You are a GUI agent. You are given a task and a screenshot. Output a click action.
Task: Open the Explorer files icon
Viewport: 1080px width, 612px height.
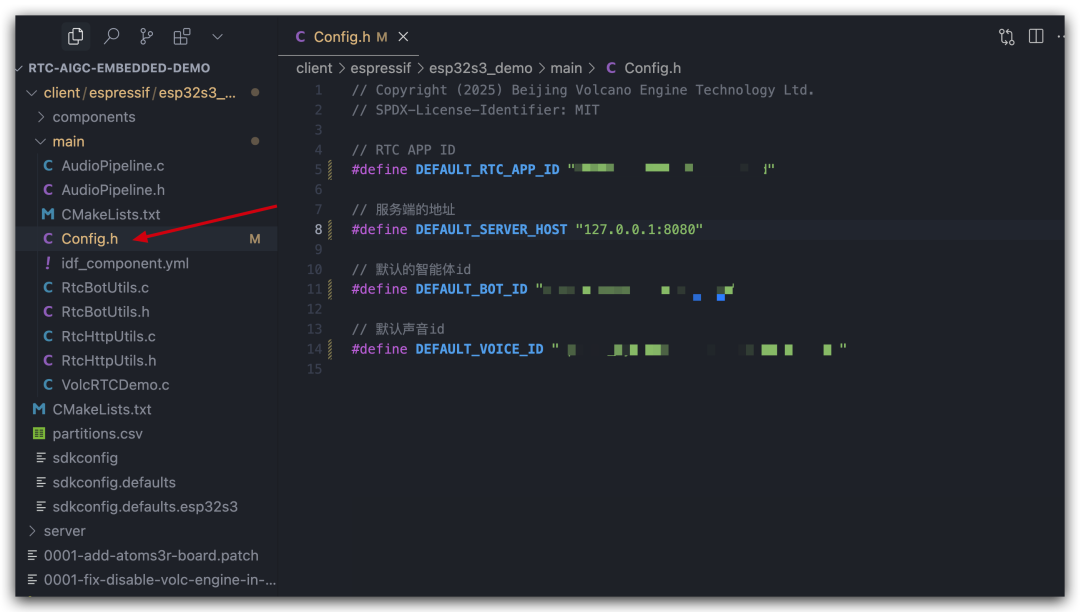[x=76, y=36]
